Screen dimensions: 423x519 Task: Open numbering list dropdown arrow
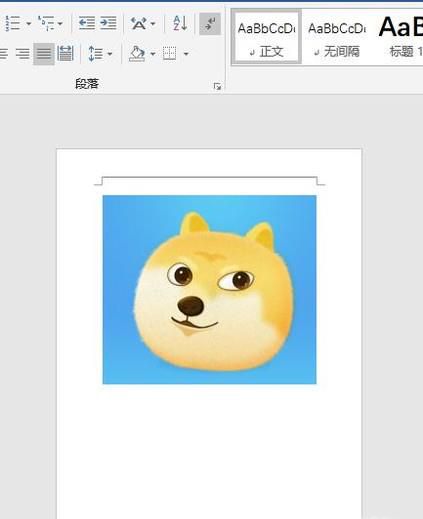29,24
